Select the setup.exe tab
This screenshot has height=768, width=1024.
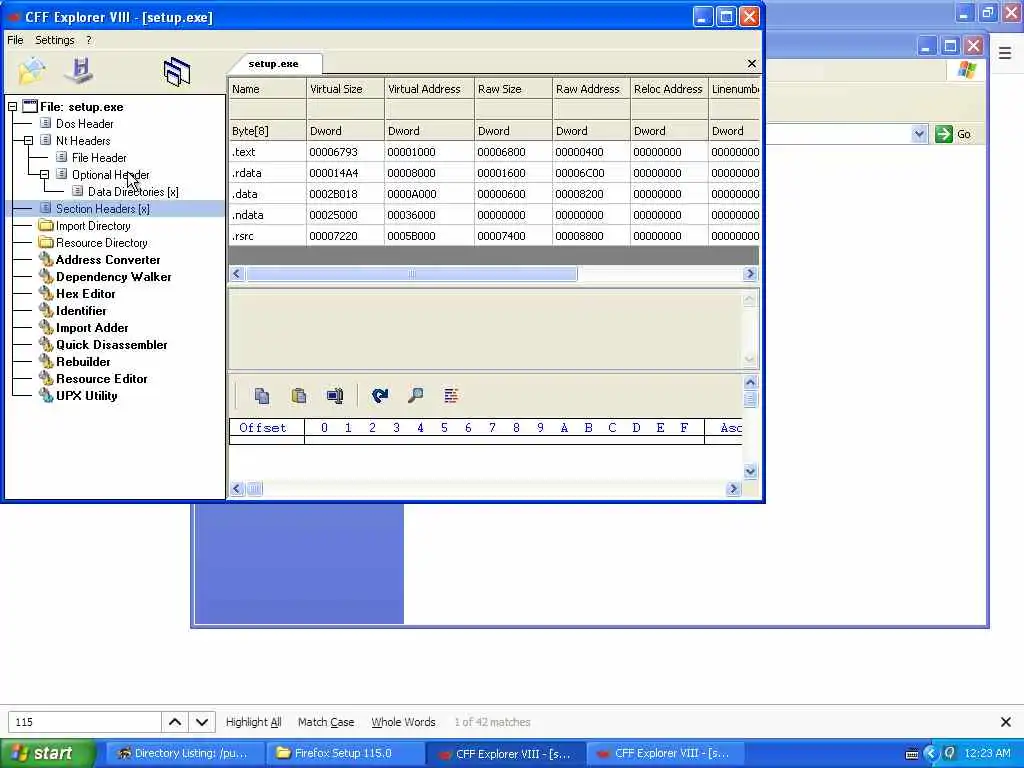(274, 64)
